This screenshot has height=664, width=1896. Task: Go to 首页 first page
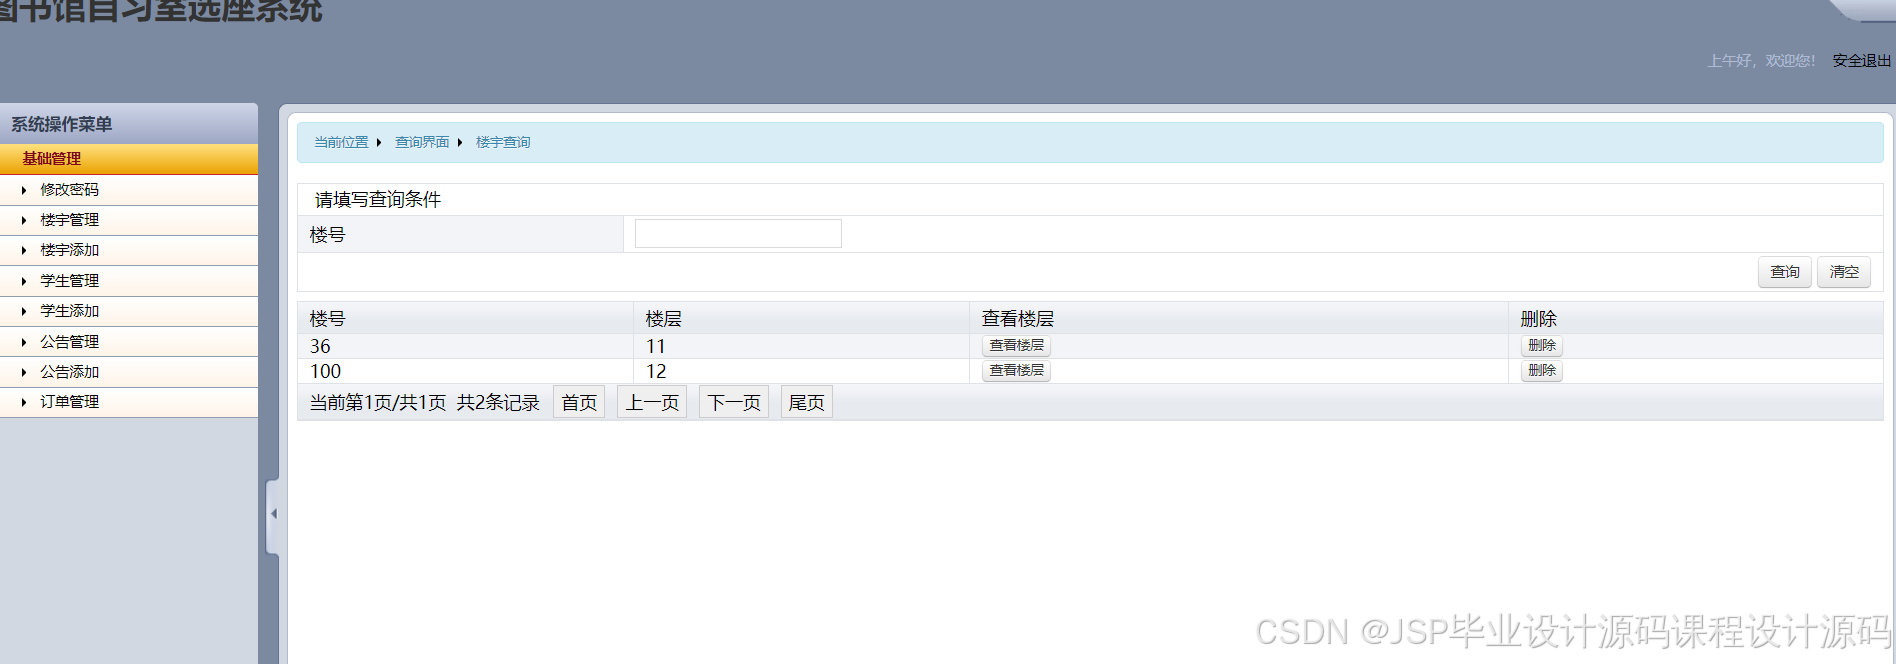[579, 403]
